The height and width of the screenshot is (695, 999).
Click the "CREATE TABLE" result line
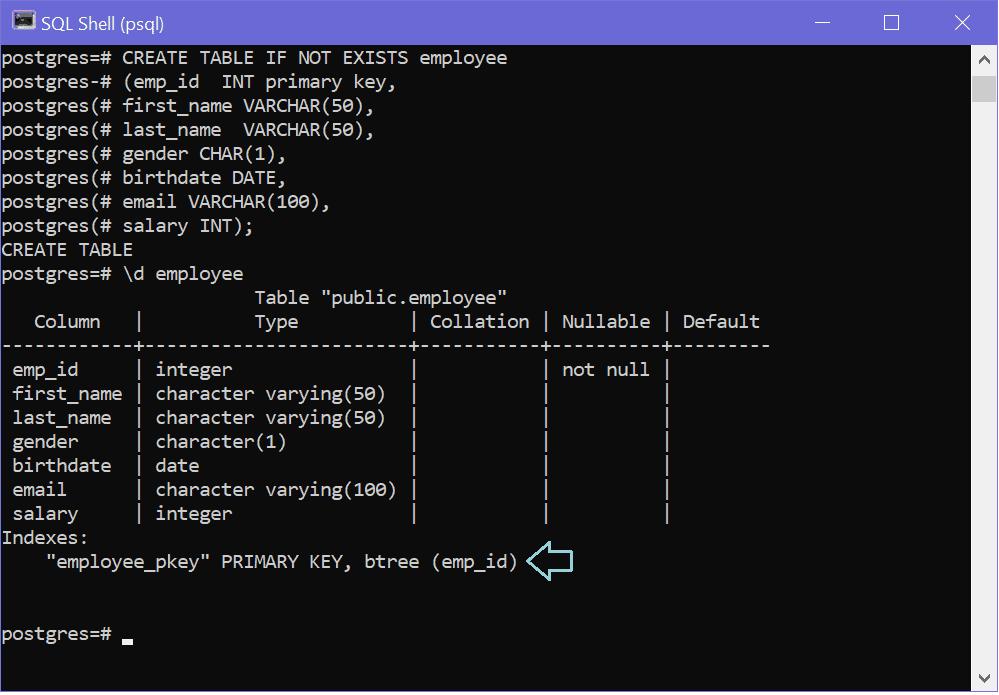point(67,249)
